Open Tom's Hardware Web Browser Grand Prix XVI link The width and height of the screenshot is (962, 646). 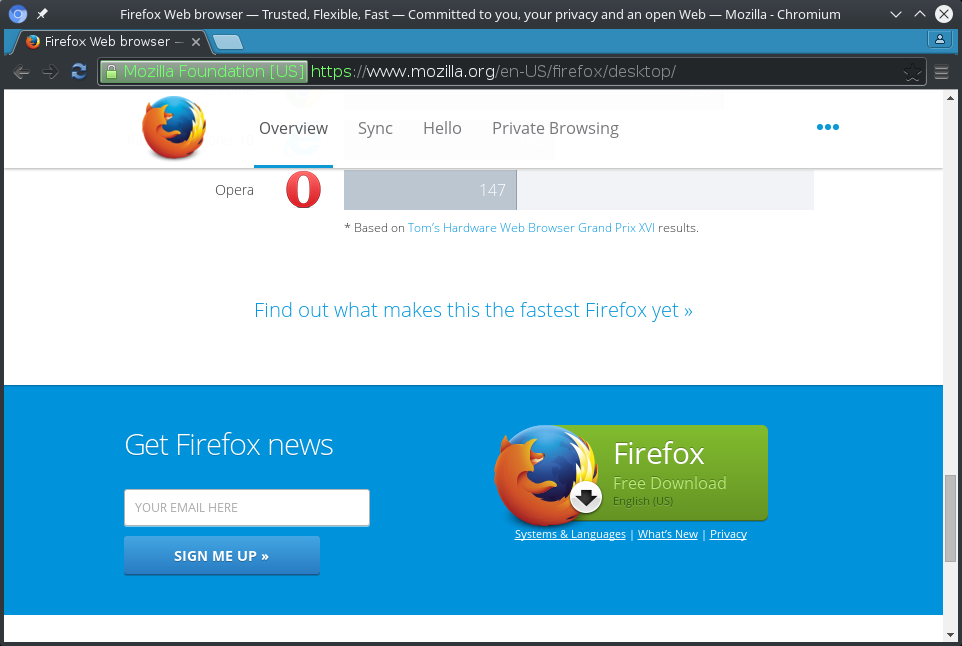click(x=531, y=228)
